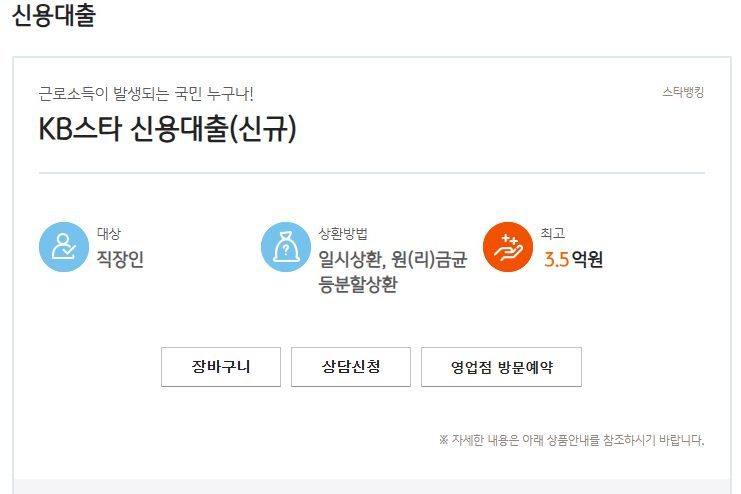Image resolution: width=741 pixels, height=494 pixels.
Task: Click the money bag 상환방법 icon
Action: [x=285, y=247]
